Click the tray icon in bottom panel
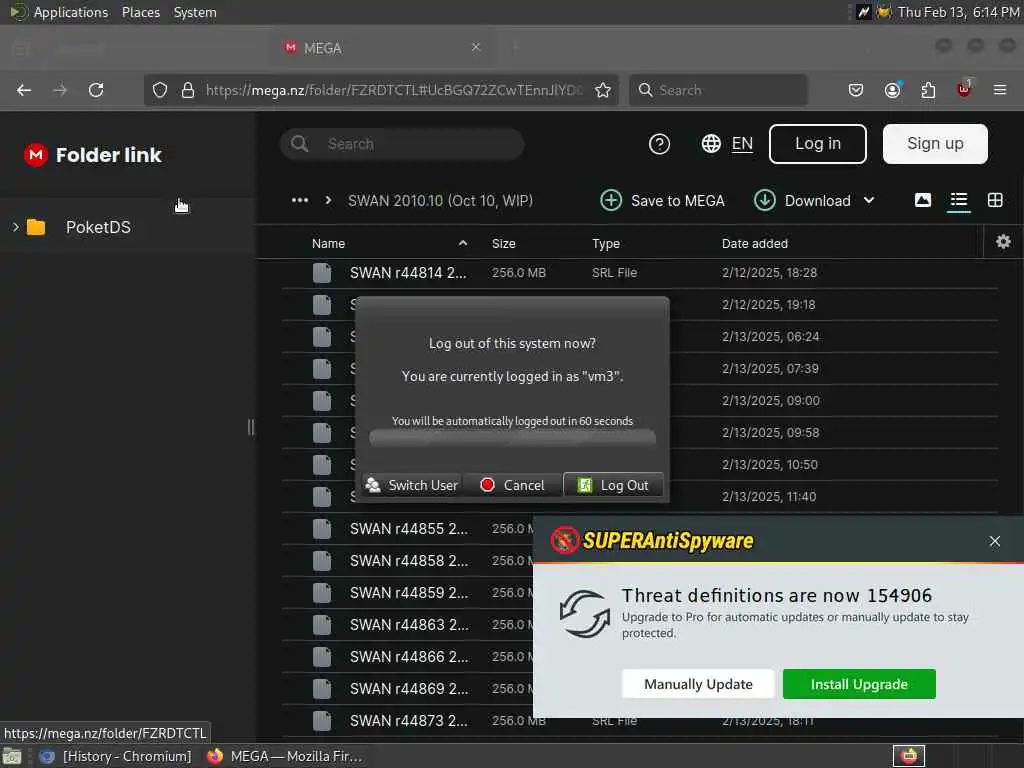 pos(909,756)
